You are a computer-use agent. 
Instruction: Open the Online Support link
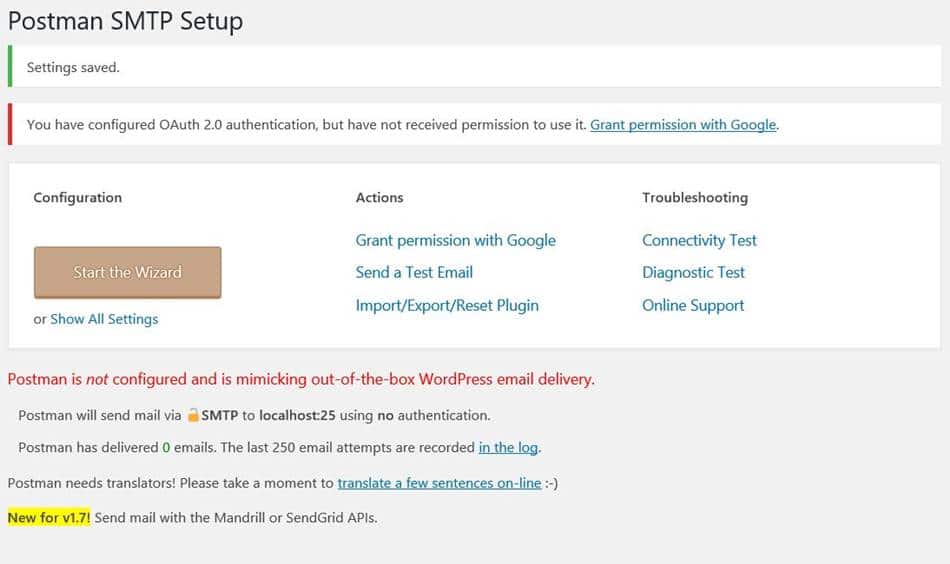click(x=693, y=305)
